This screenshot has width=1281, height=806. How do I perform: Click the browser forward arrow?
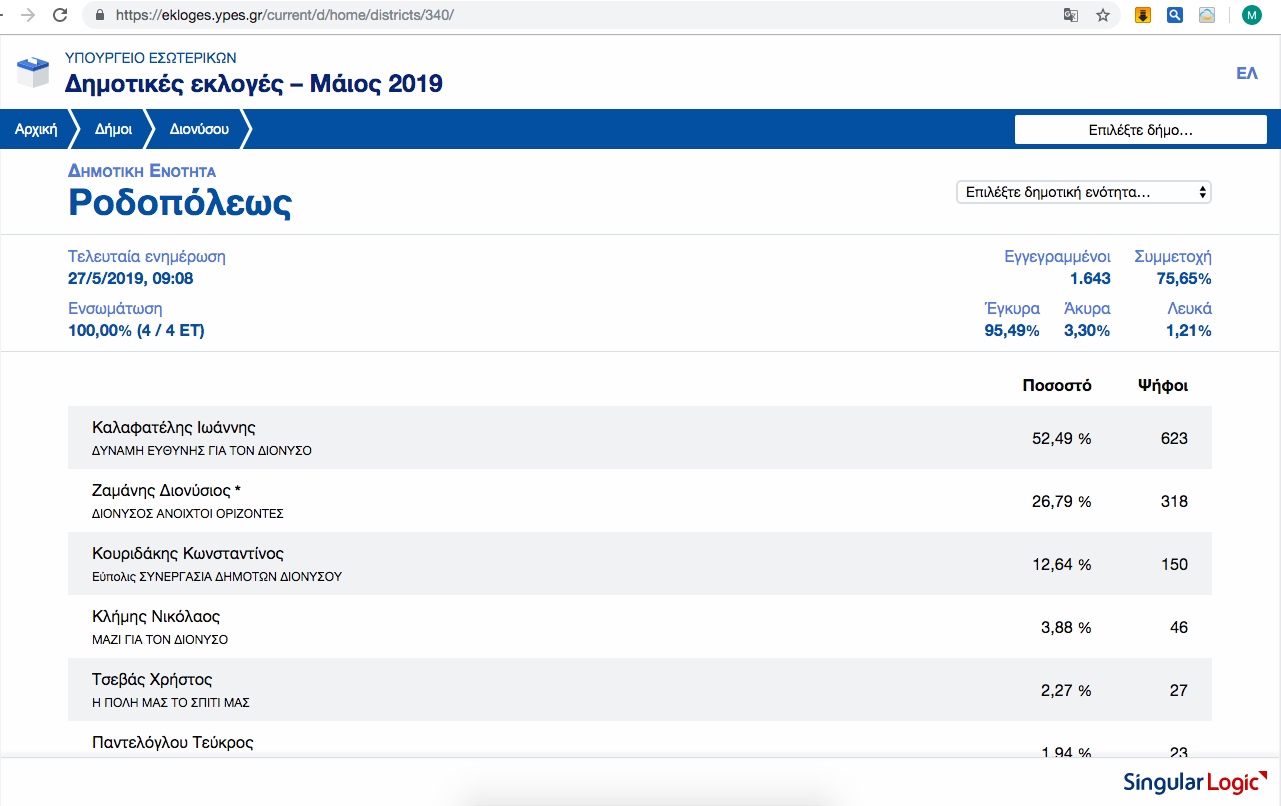pos(28,15)
